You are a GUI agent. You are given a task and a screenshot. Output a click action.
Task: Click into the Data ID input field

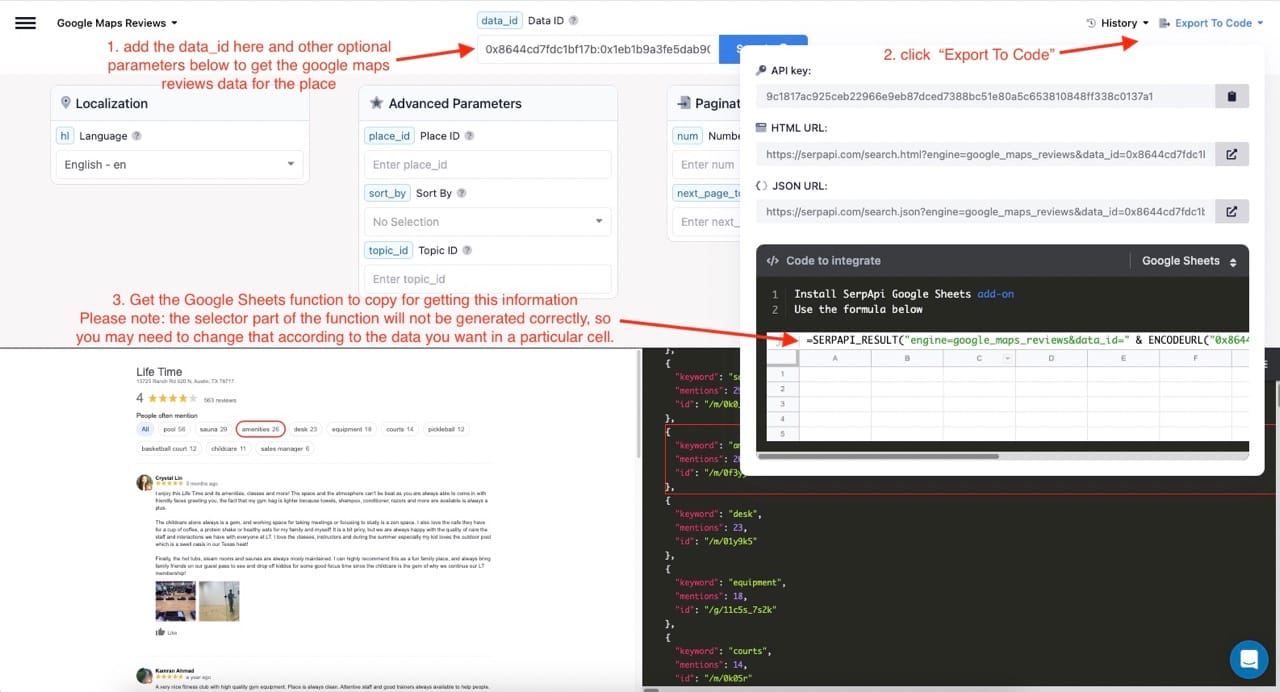tap(598, 49)
